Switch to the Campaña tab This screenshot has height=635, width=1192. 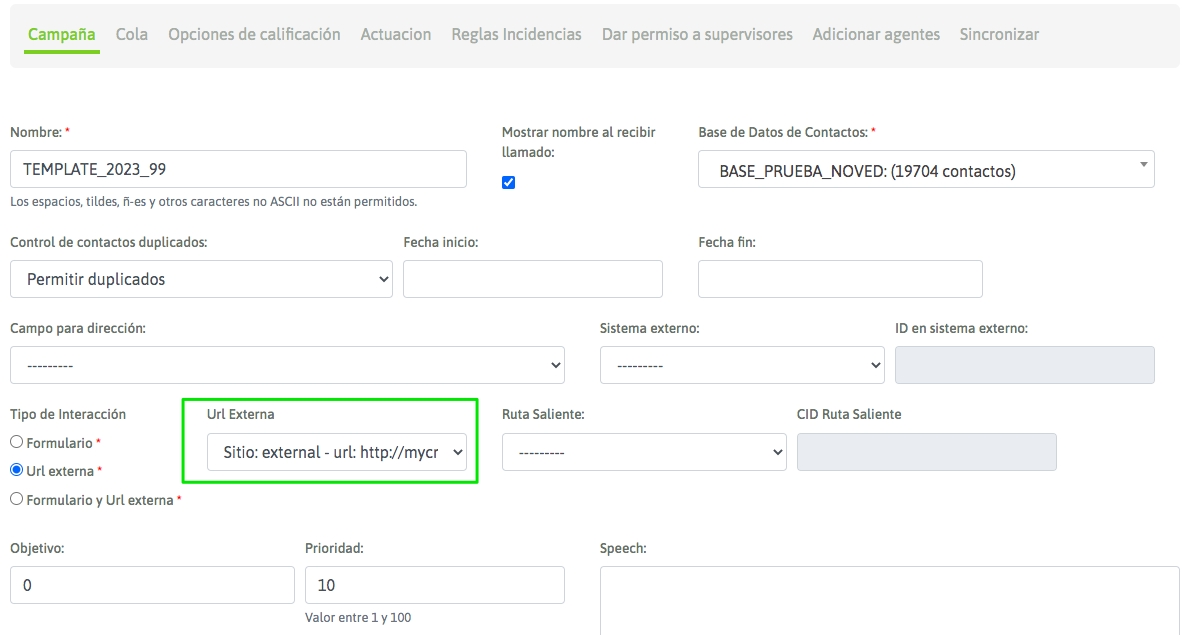[62, 35]
